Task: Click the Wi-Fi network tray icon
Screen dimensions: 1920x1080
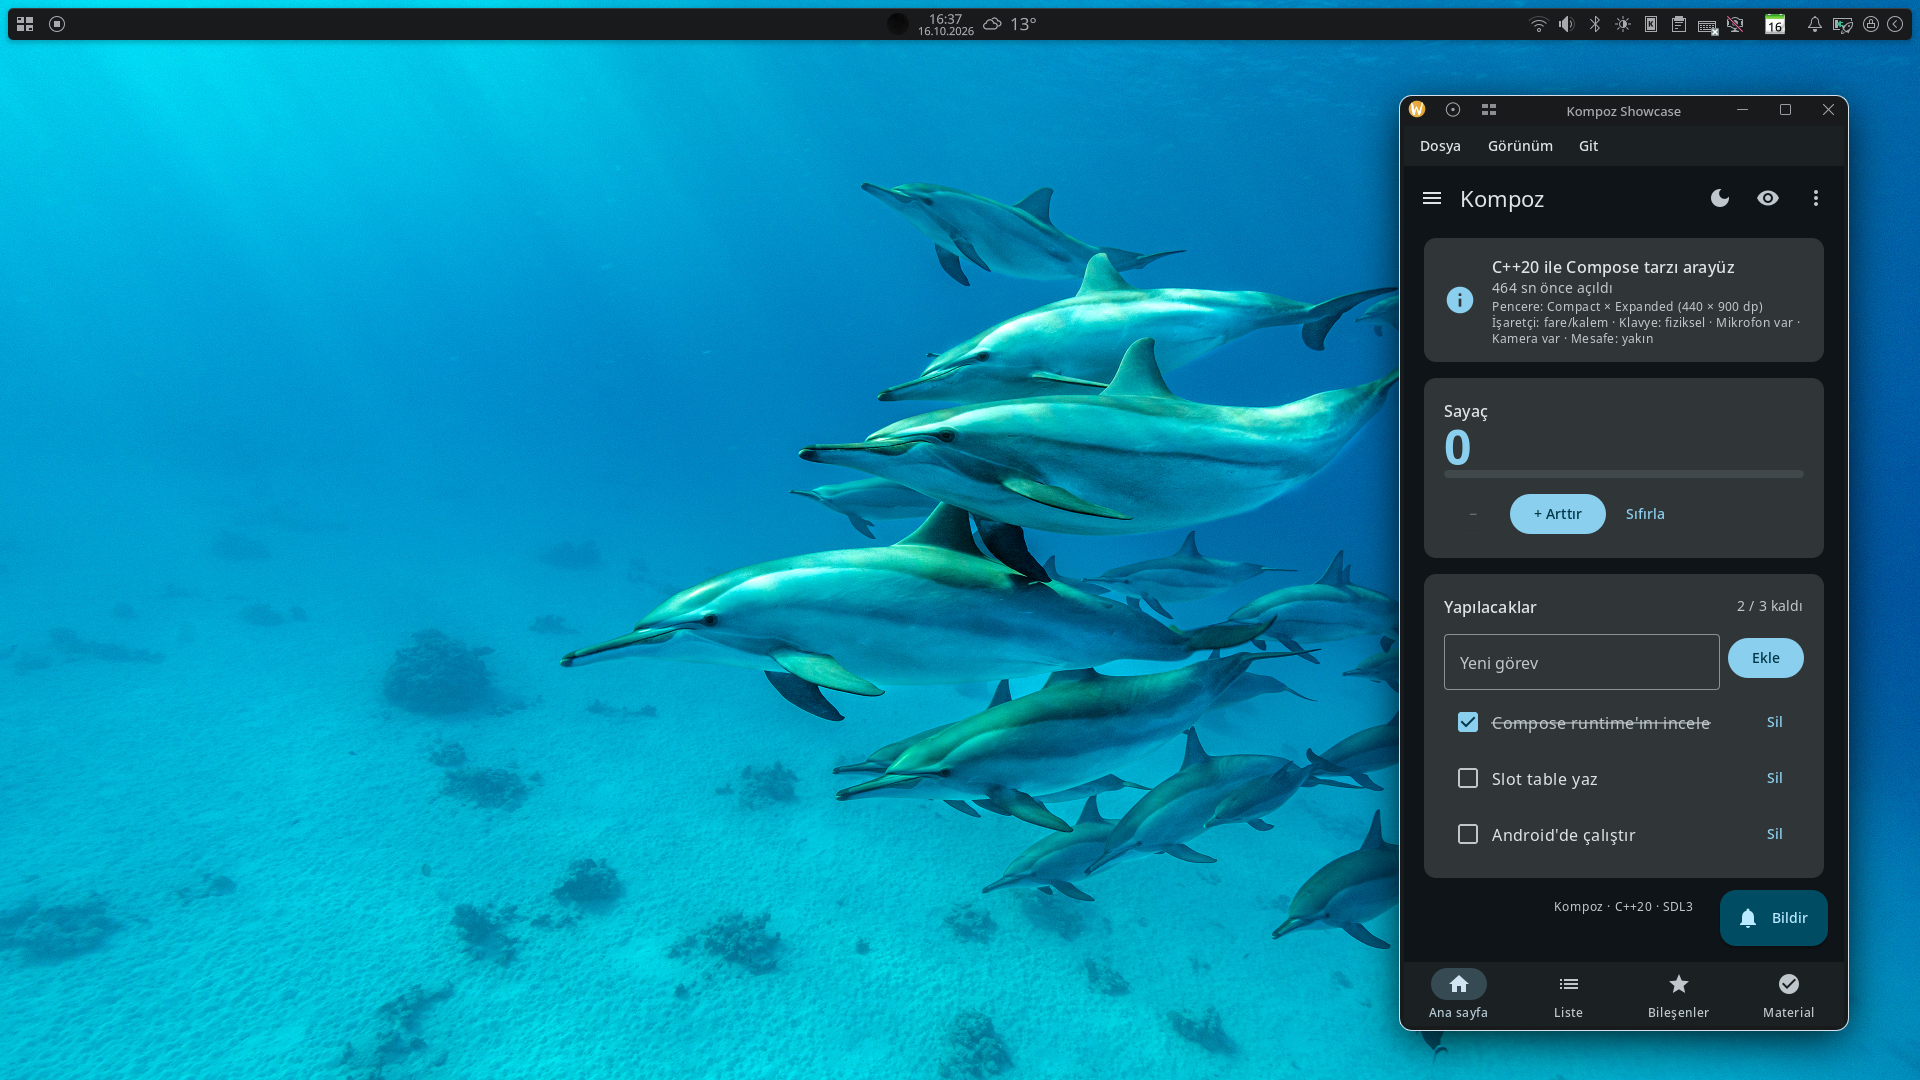Action: click(1539, 24)
